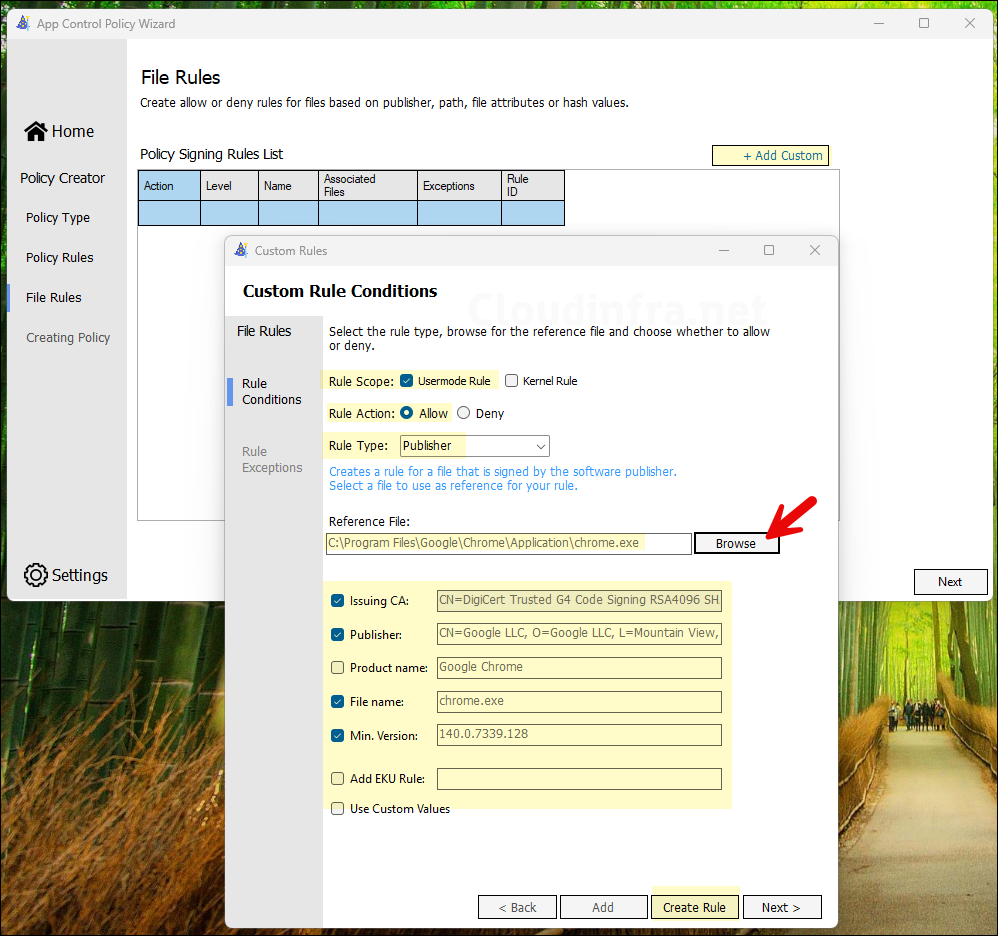The image size is (998, 936).
Task: Click the Min. Version text field
Action: pos(579,735)
